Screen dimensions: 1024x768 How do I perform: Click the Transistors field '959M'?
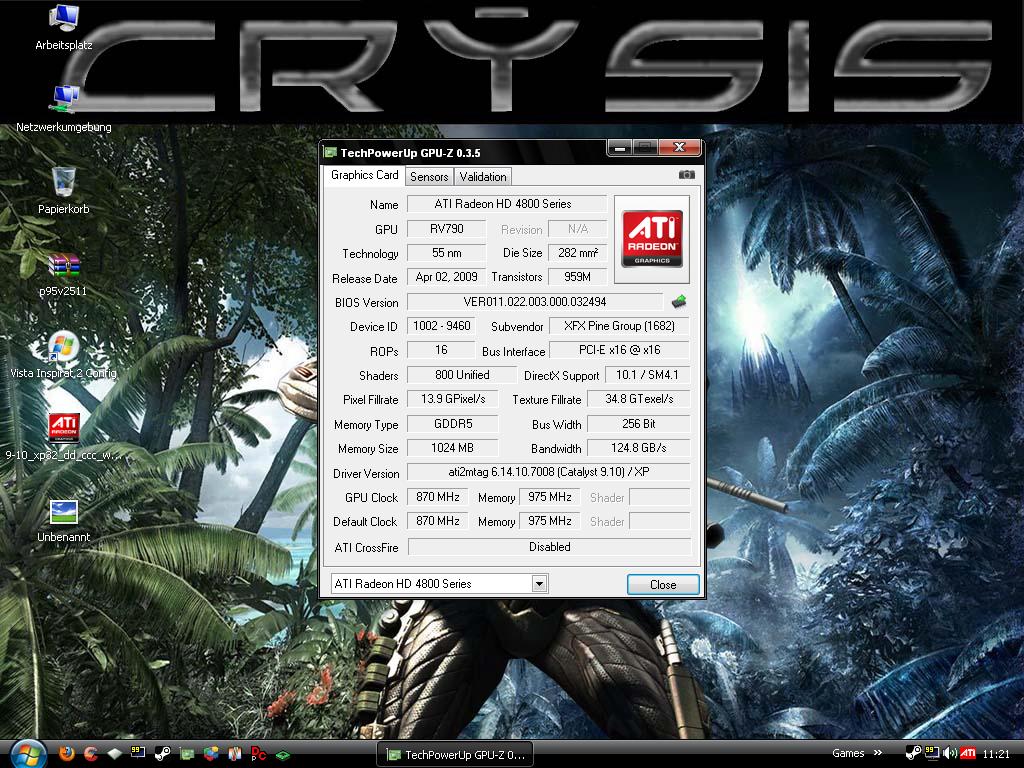pyautogui.click(x=577, y=277)
